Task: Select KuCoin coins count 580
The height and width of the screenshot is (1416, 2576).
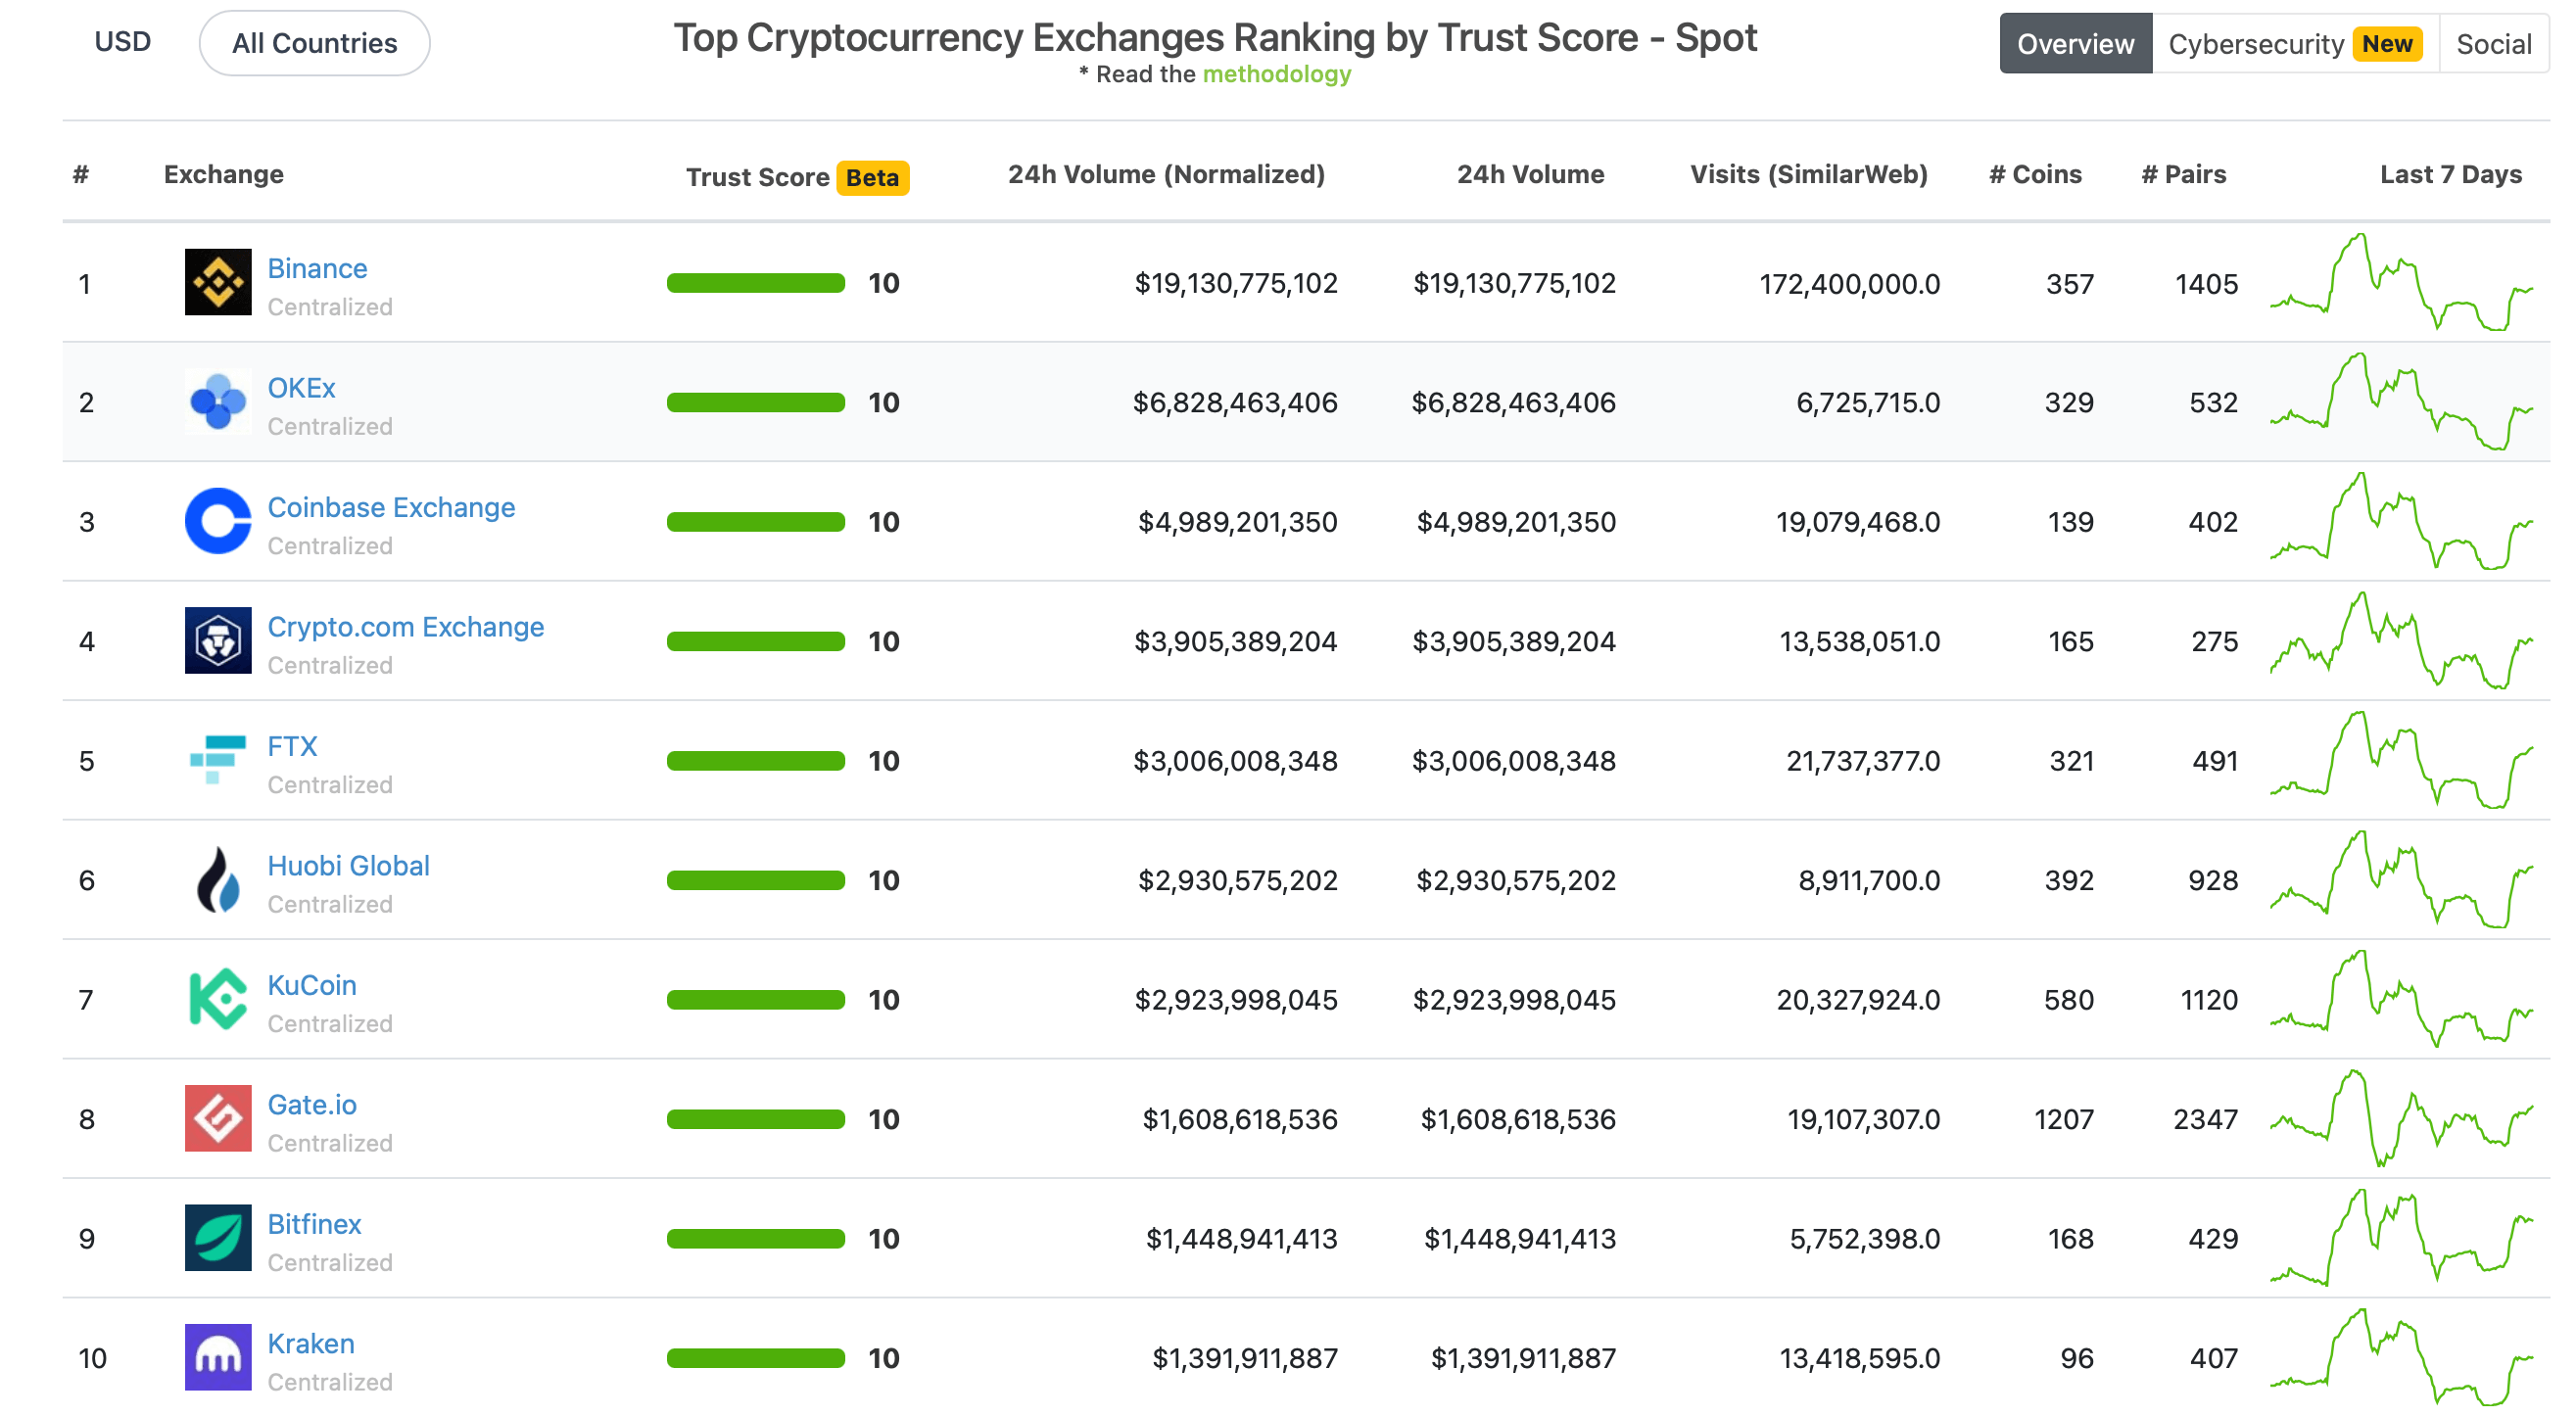Action: [x=2068, y=1000]
